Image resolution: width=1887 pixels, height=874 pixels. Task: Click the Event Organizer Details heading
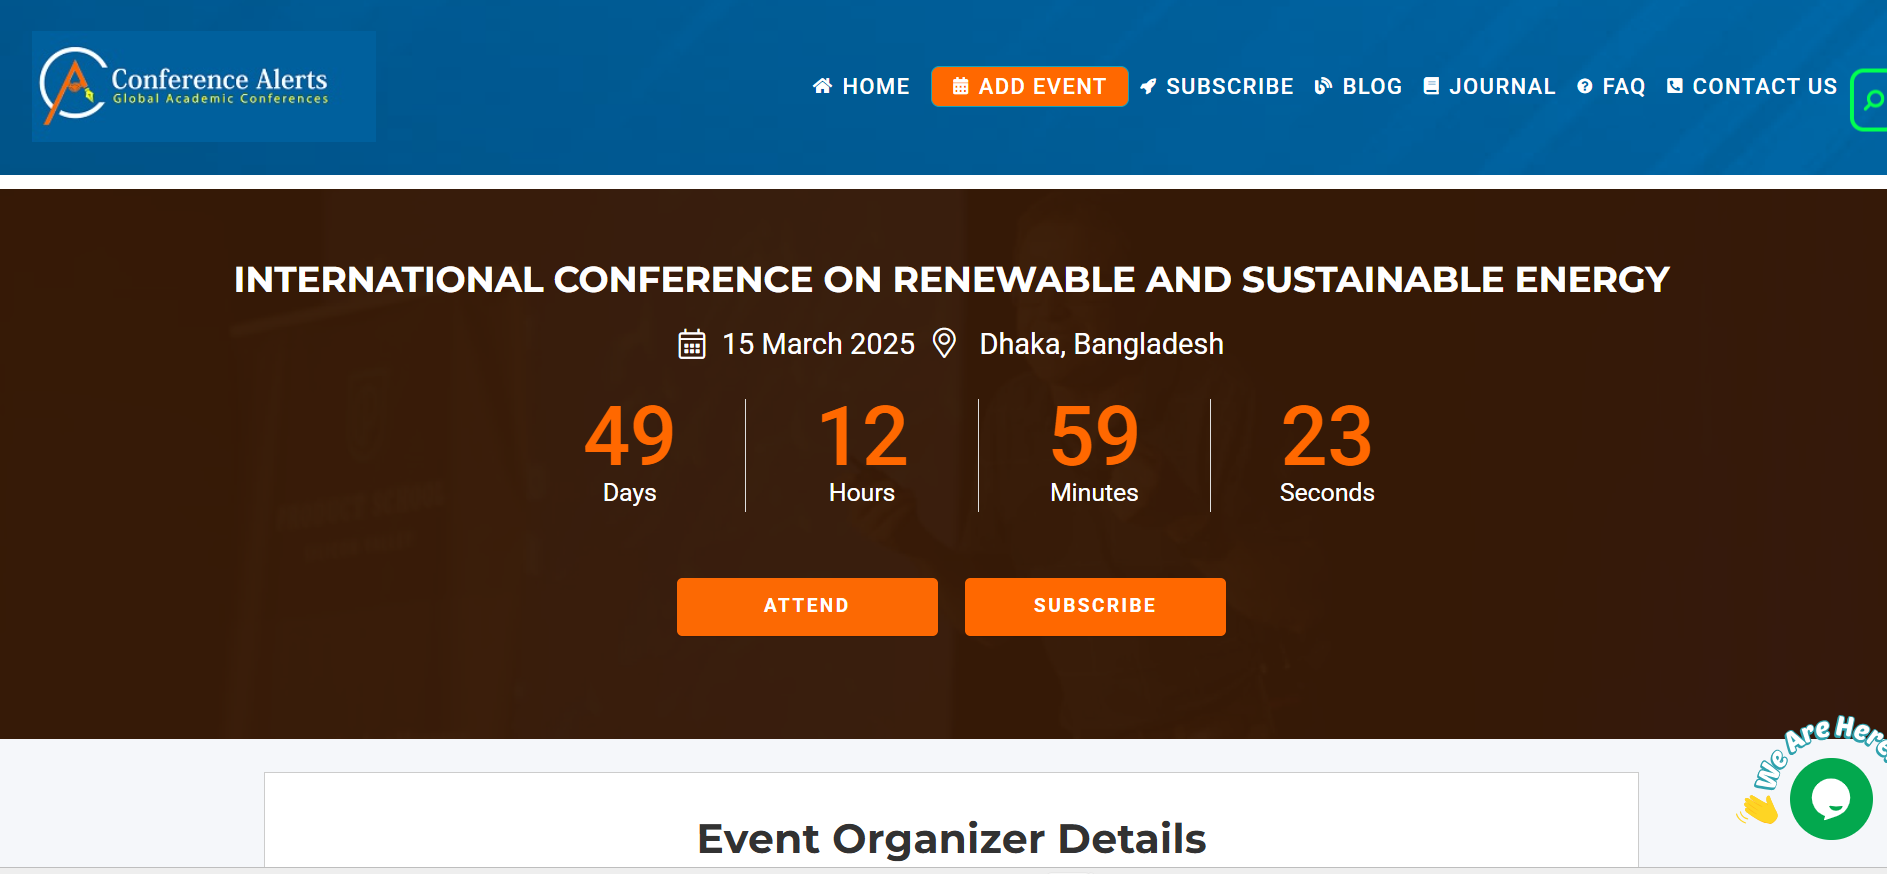tap(952, 839)
